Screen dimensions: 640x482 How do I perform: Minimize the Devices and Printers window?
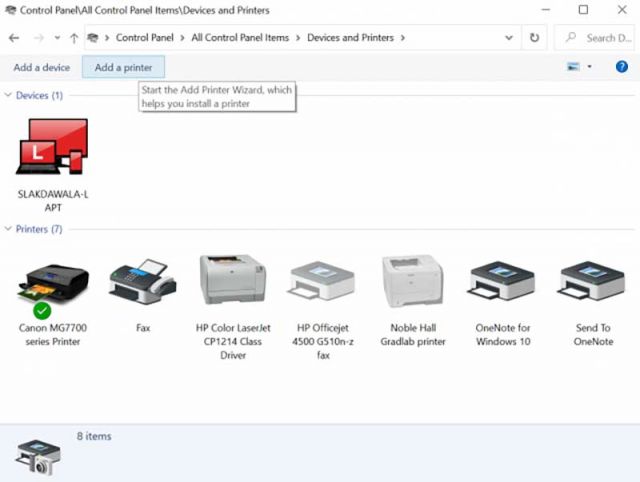pos(546,9)
